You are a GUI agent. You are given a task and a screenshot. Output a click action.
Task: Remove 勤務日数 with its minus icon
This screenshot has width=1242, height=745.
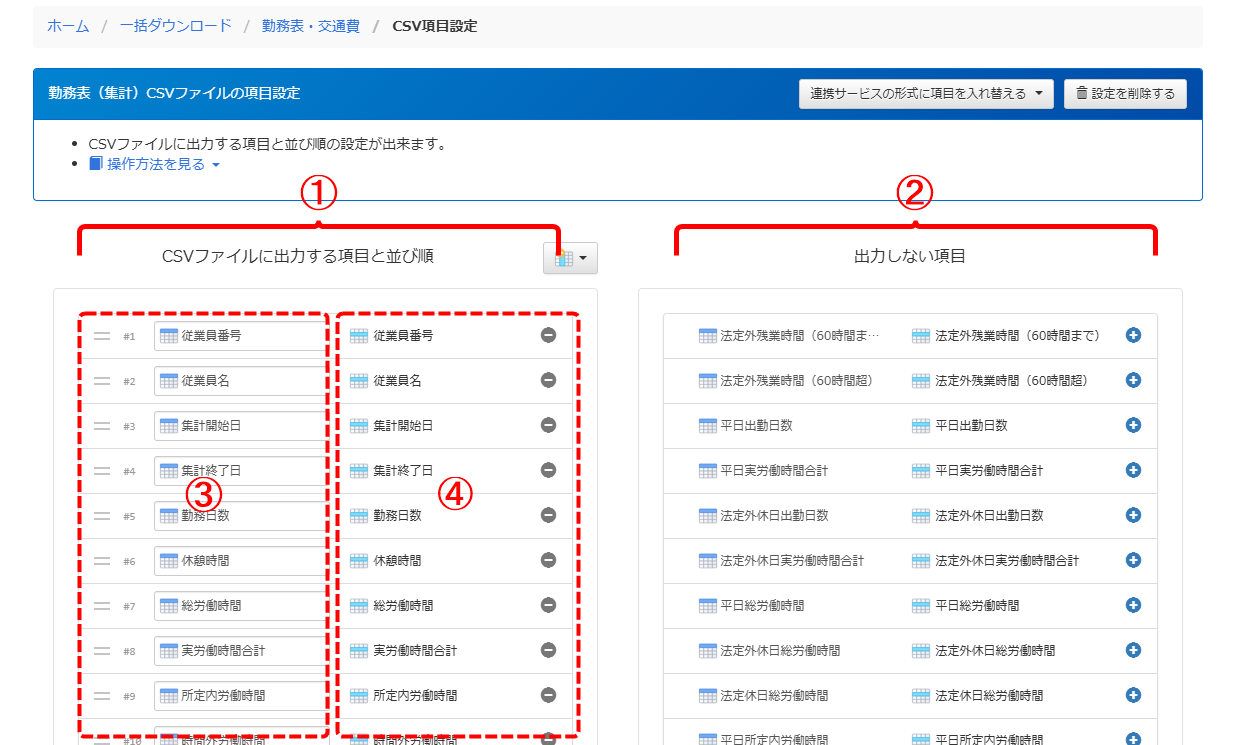pyautogui.click(x=548, y=515)
